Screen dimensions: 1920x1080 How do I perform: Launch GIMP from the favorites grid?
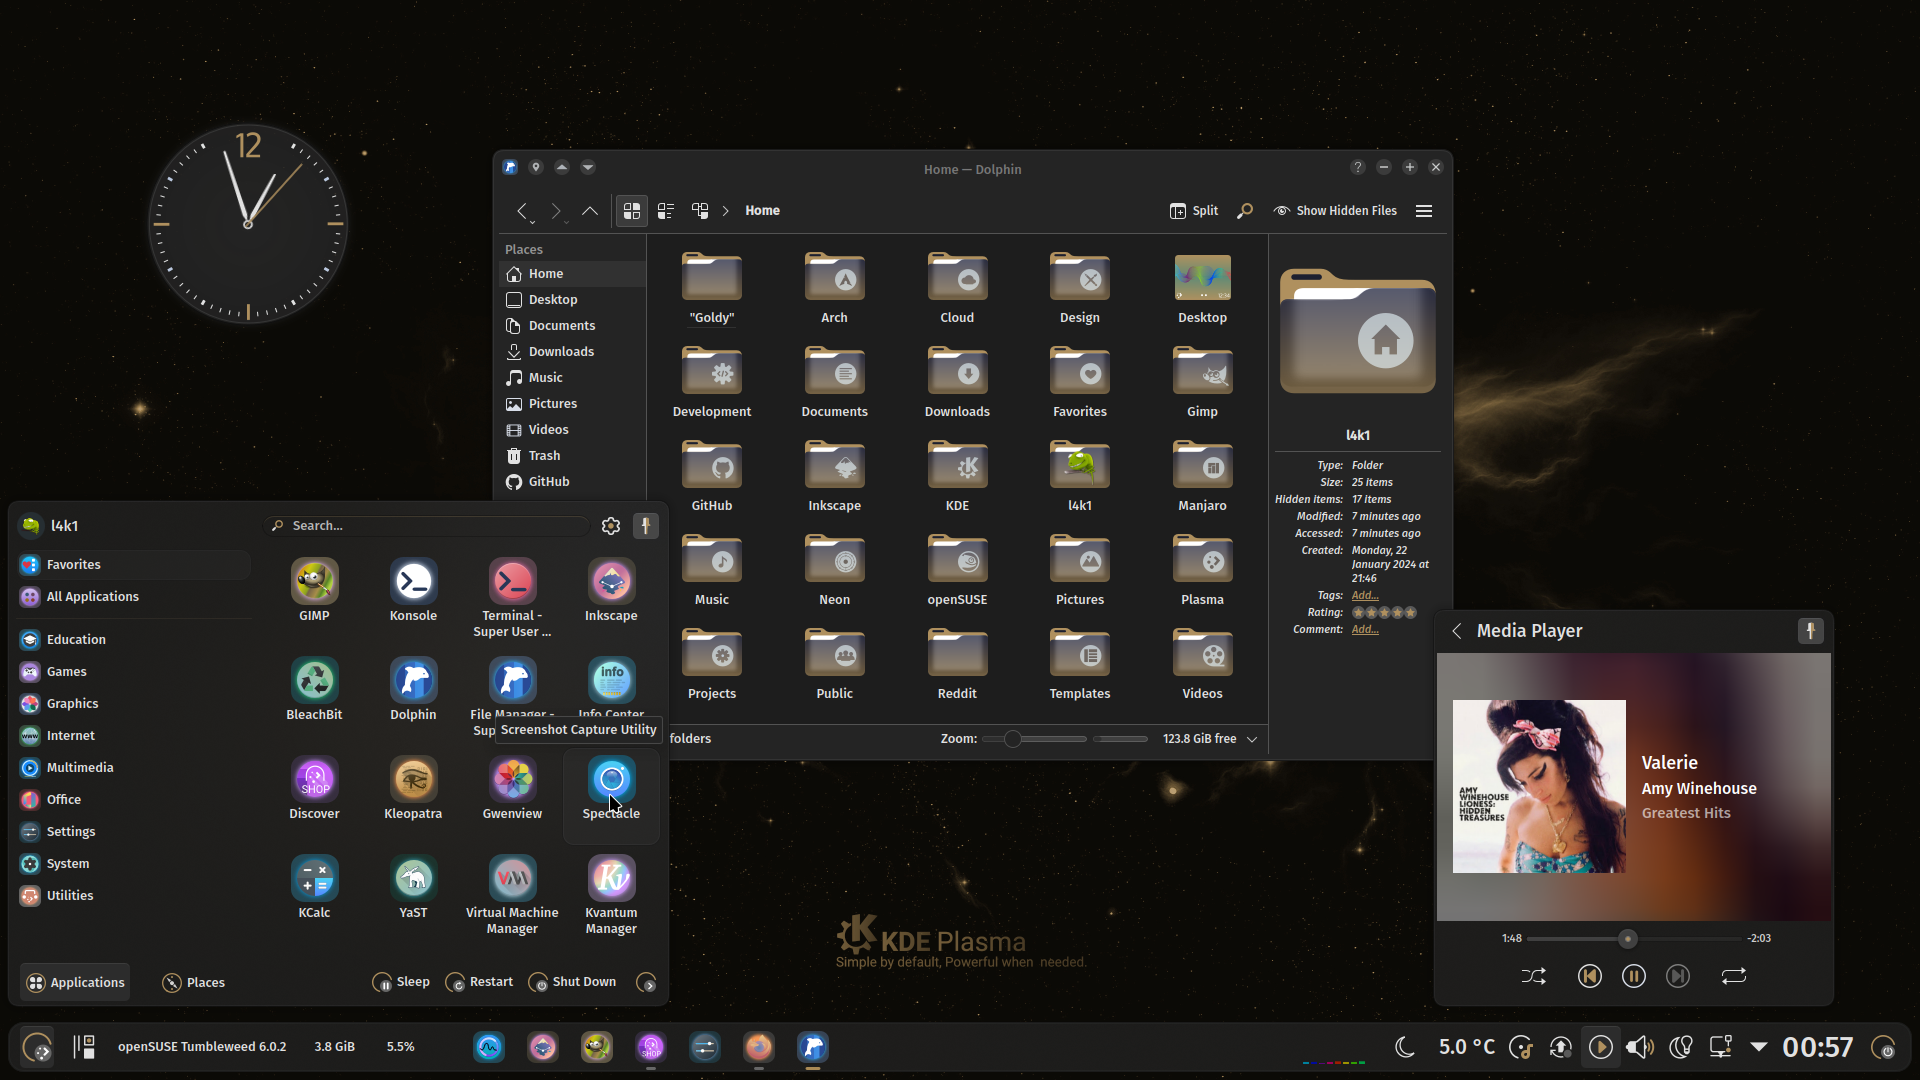tap(314, 591)
